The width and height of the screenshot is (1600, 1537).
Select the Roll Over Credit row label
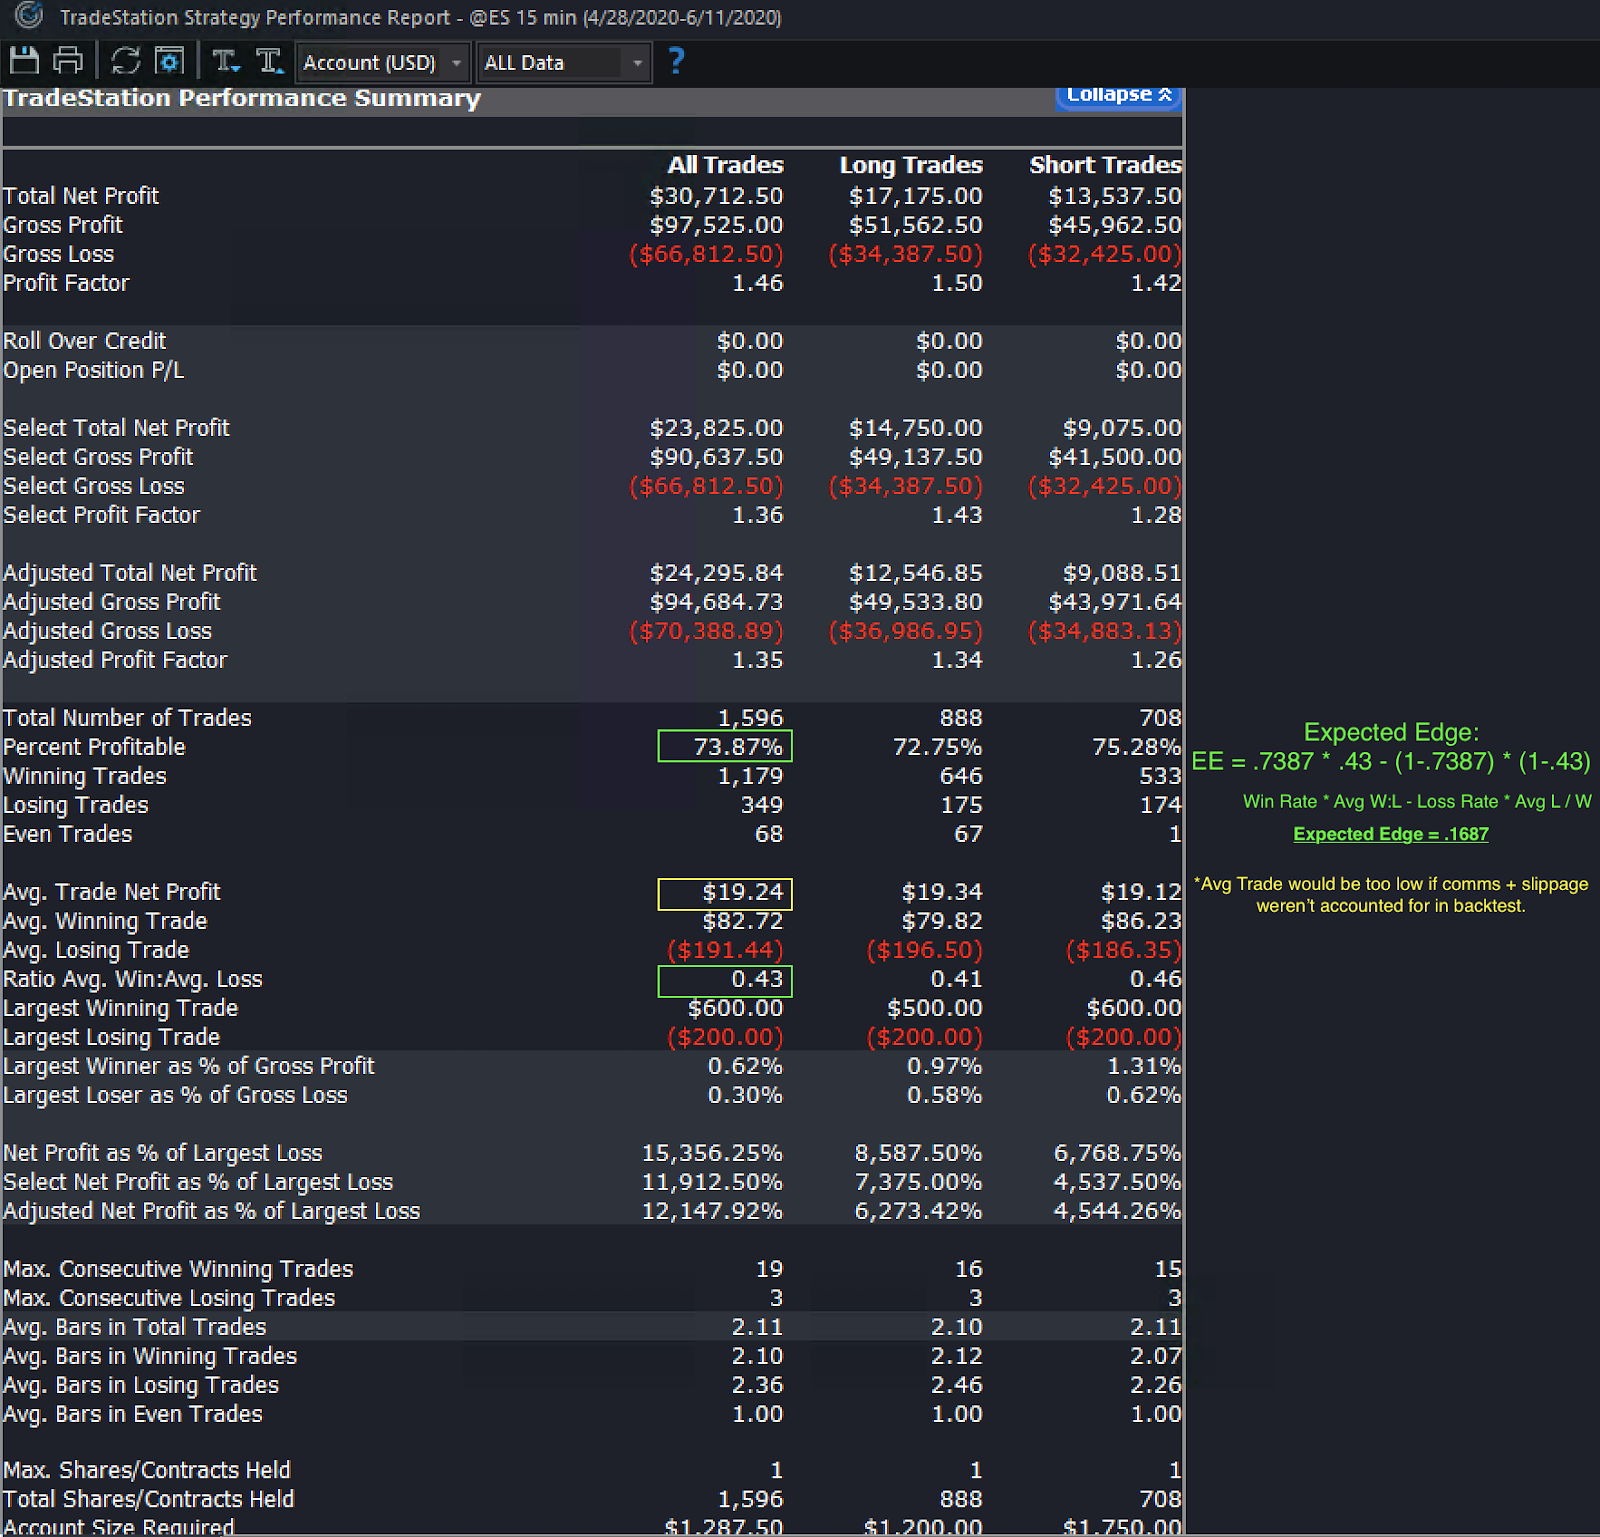85,341
